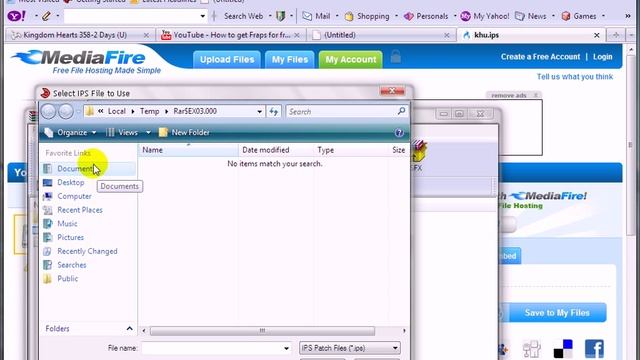This screenshot has width=640, height=360.
Task: Click the shield icon in Yahoo toolbar
Action: 280,16
